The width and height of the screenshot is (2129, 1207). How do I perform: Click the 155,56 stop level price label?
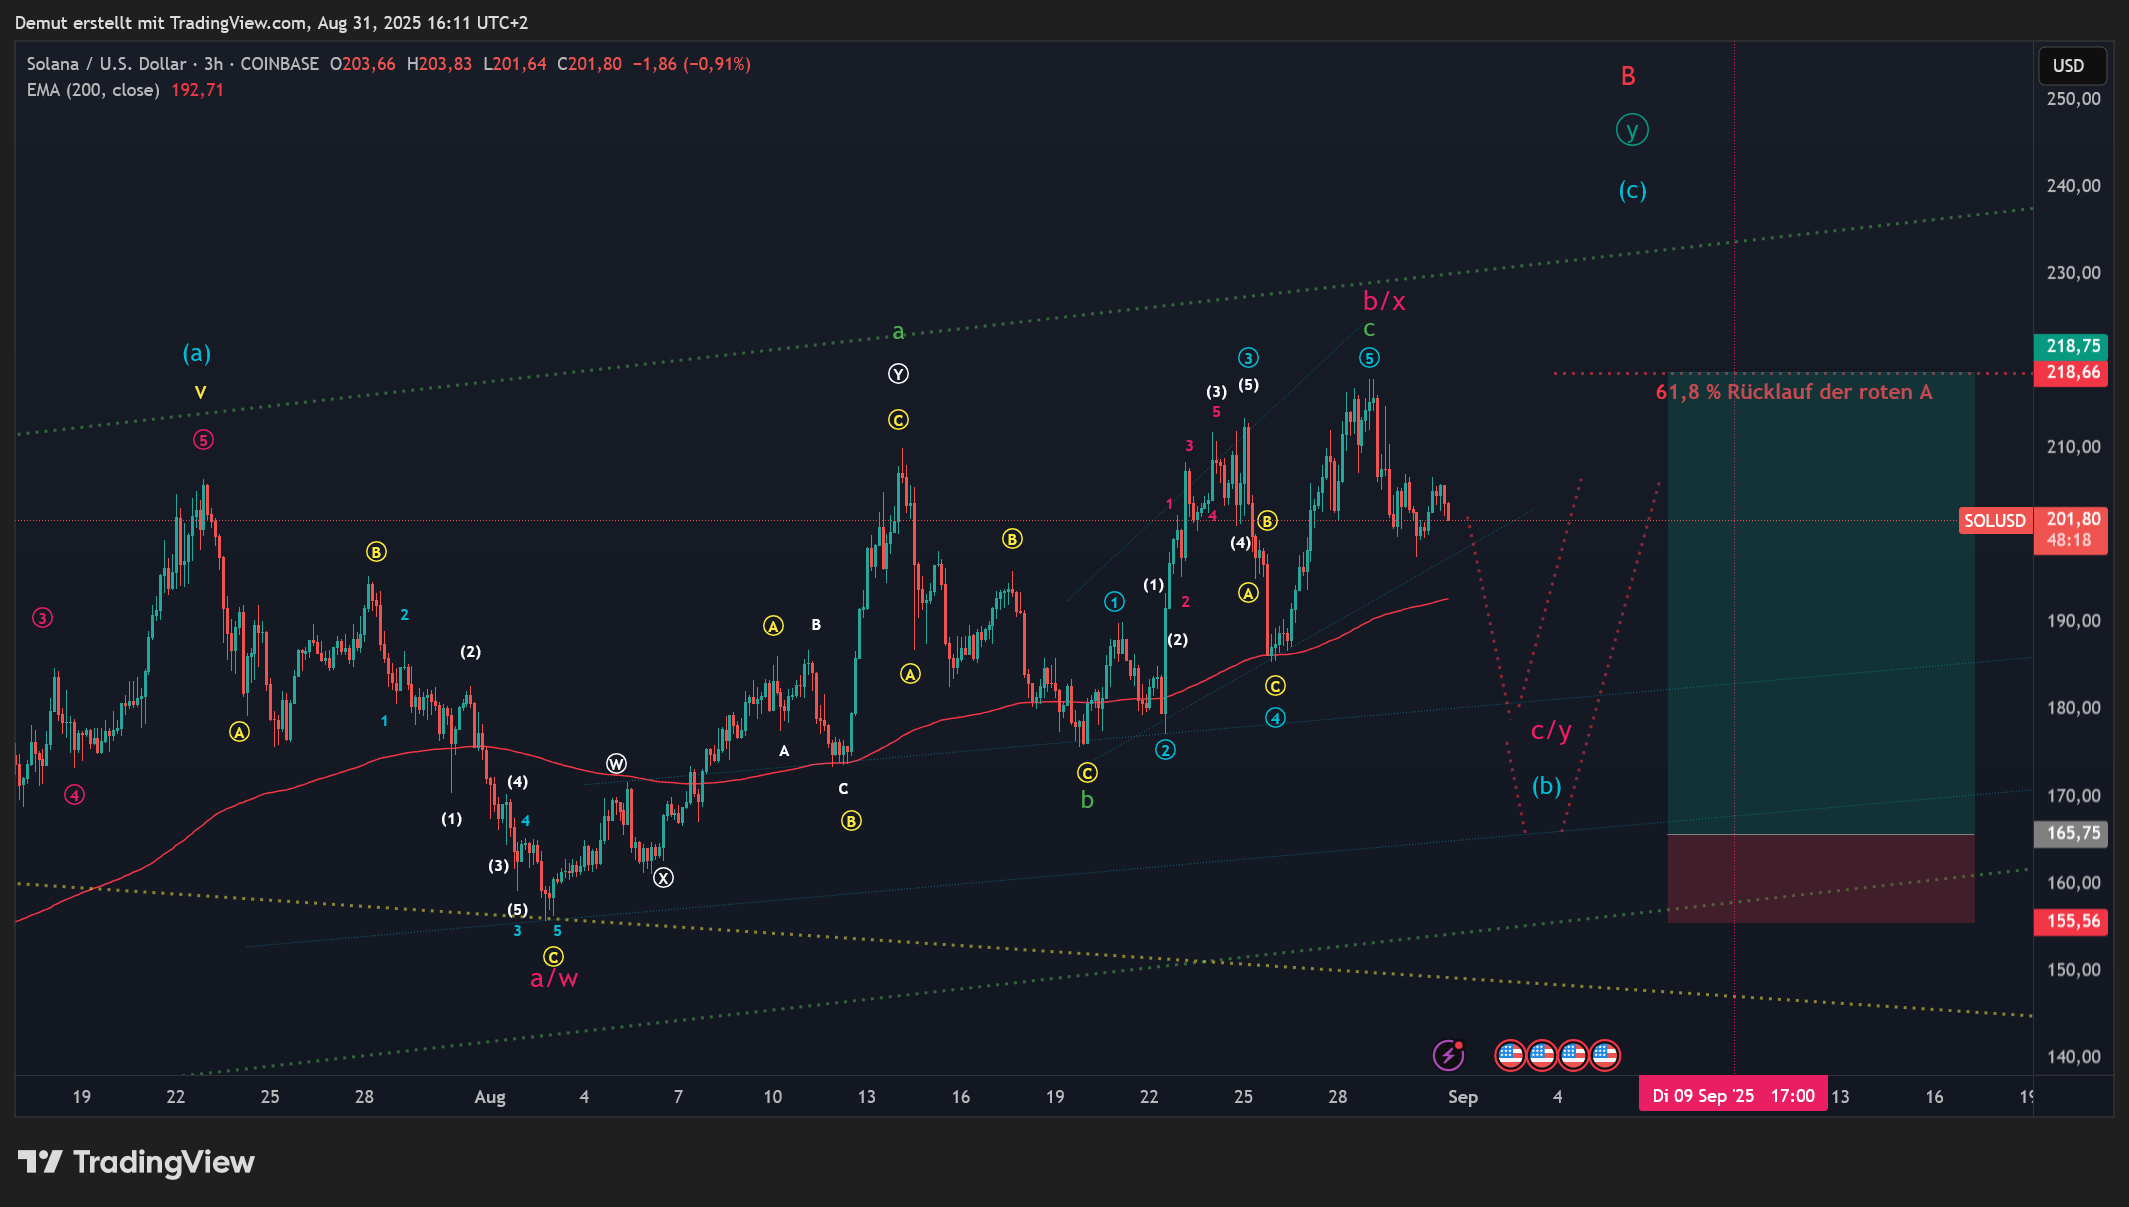[2072, 921]
